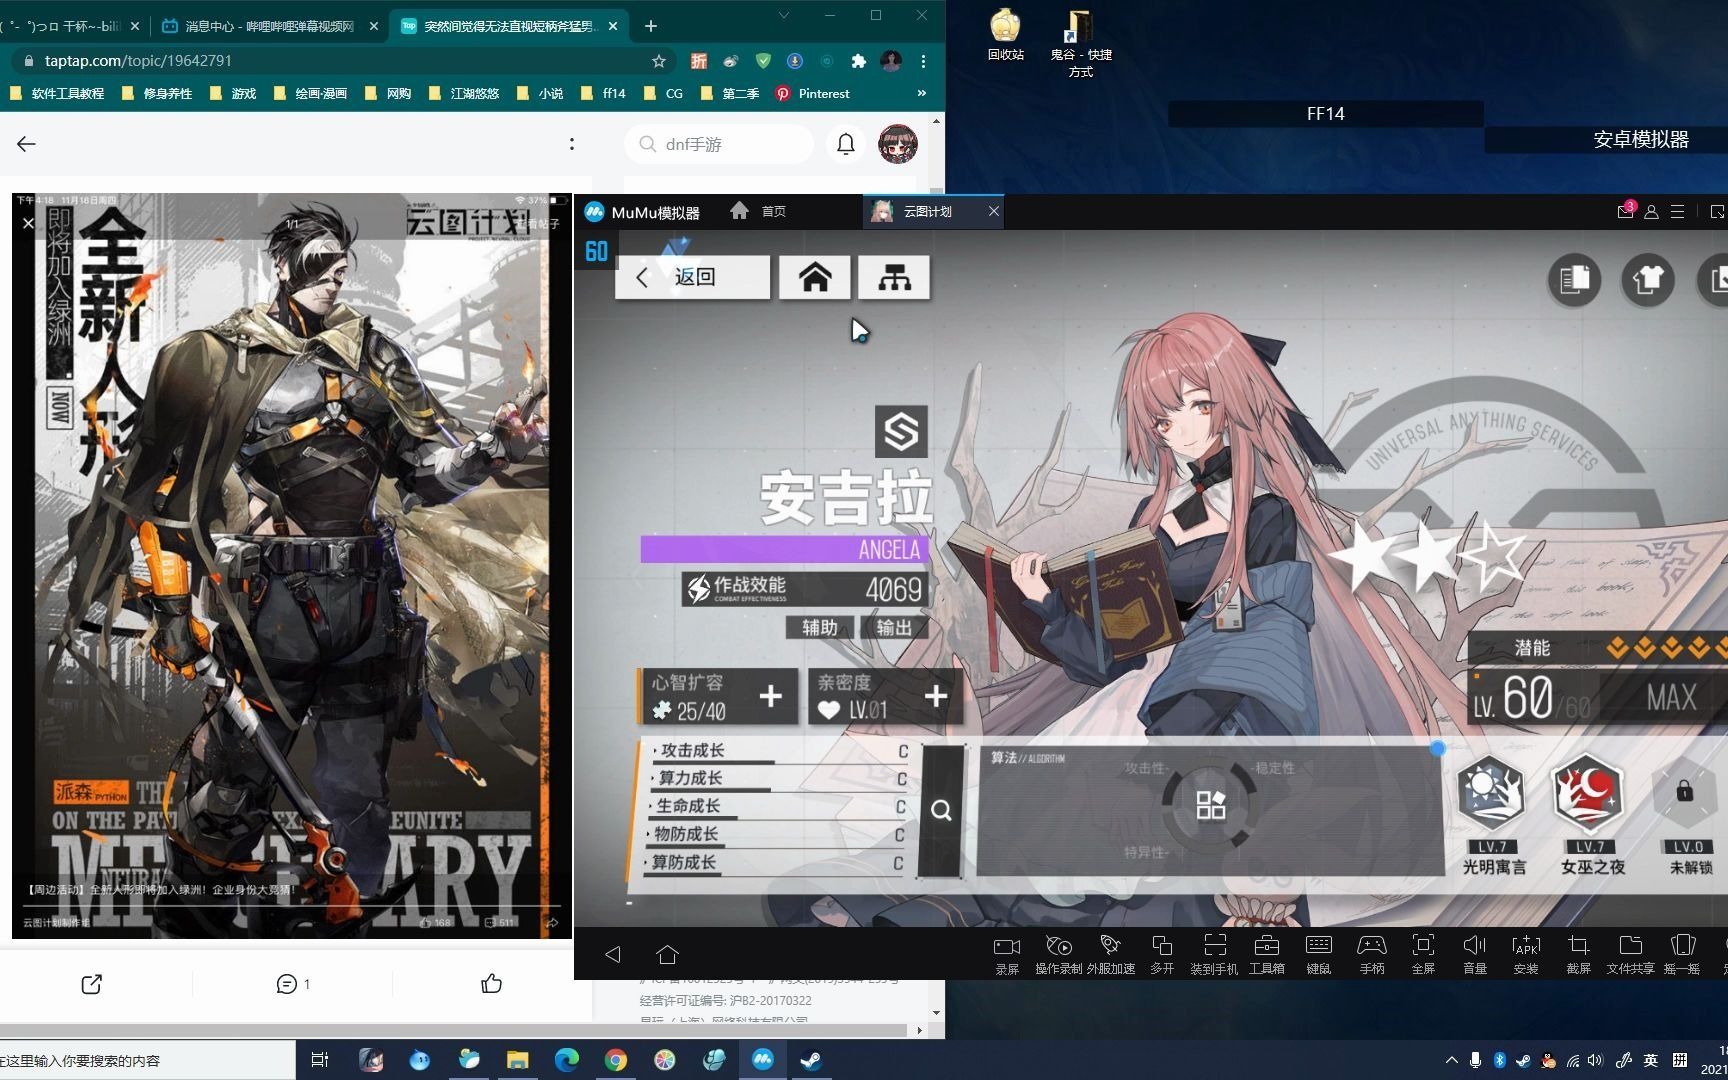Click the 返回 back button in game
1728x1080 pixels.
[x=693, y=277]
